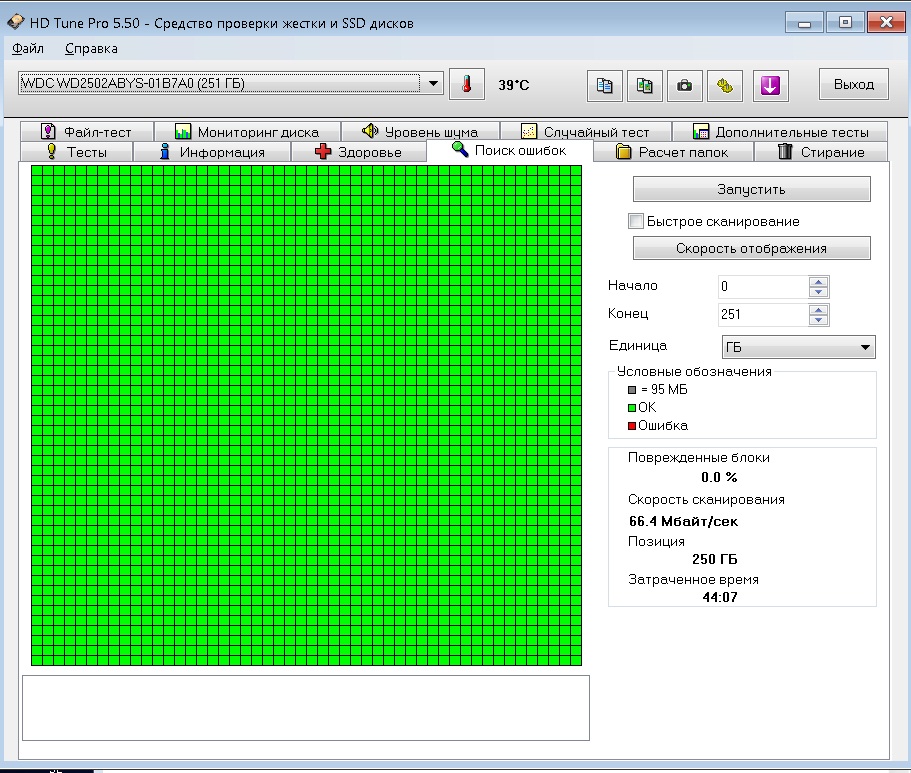Image resolution: width=911 pixels, height=773 pixels.
Task: Decrease the Начало value with down arrow
Action: (818, 292)
